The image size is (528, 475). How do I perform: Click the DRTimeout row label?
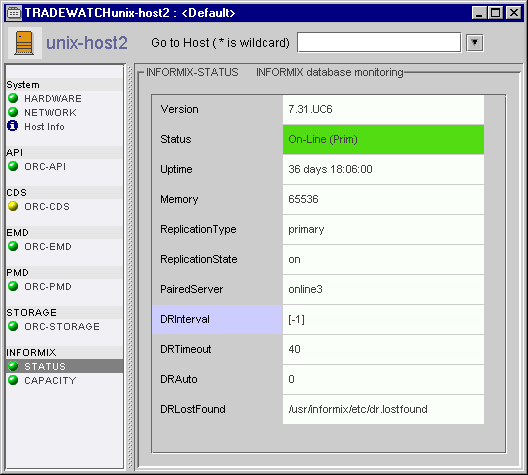186,349
